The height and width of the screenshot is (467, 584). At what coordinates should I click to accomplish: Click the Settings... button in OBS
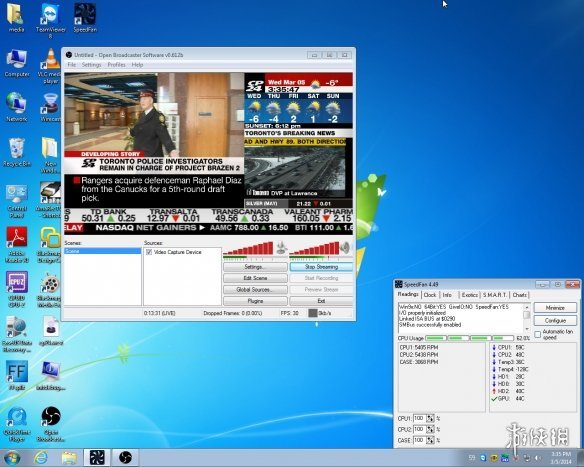click(255, 267)
